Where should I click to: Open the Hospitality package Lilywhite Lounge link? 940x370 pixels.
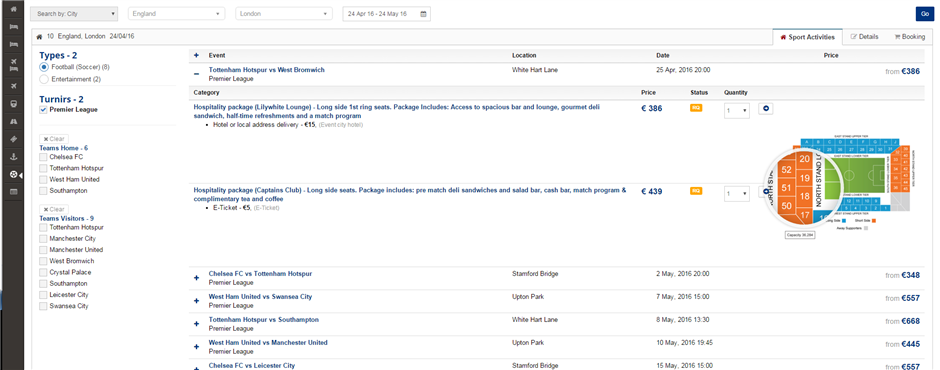pyautogui.click(x=396, y=111)
